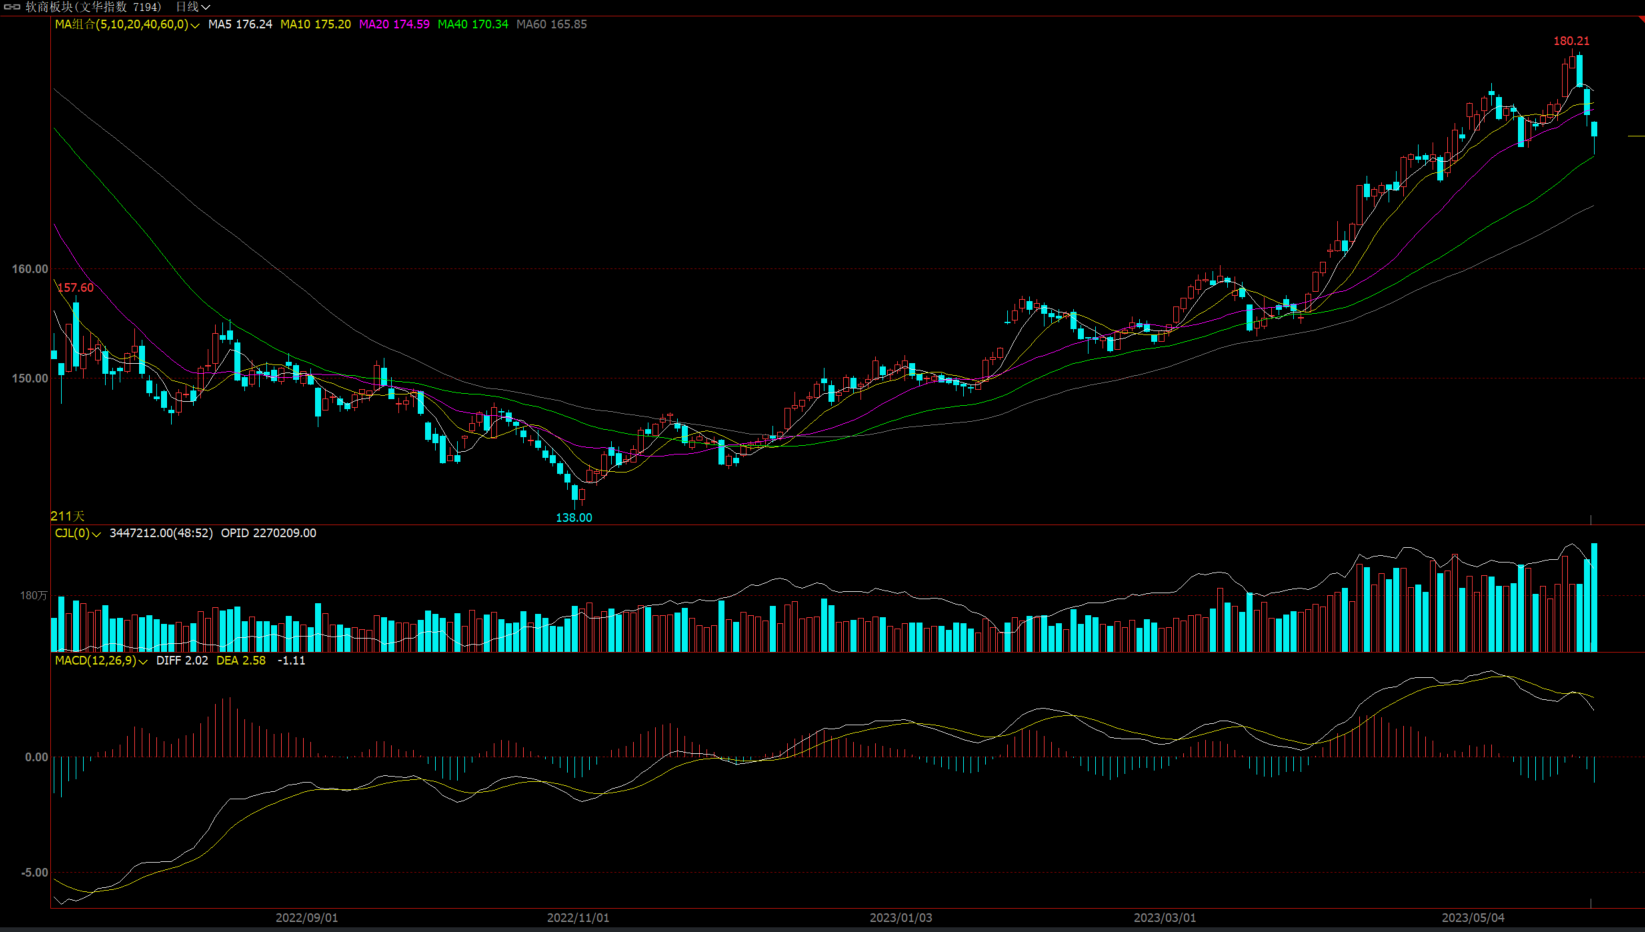
Task: Click the DEA 2.58 value
Action: [x=241, y=661]
